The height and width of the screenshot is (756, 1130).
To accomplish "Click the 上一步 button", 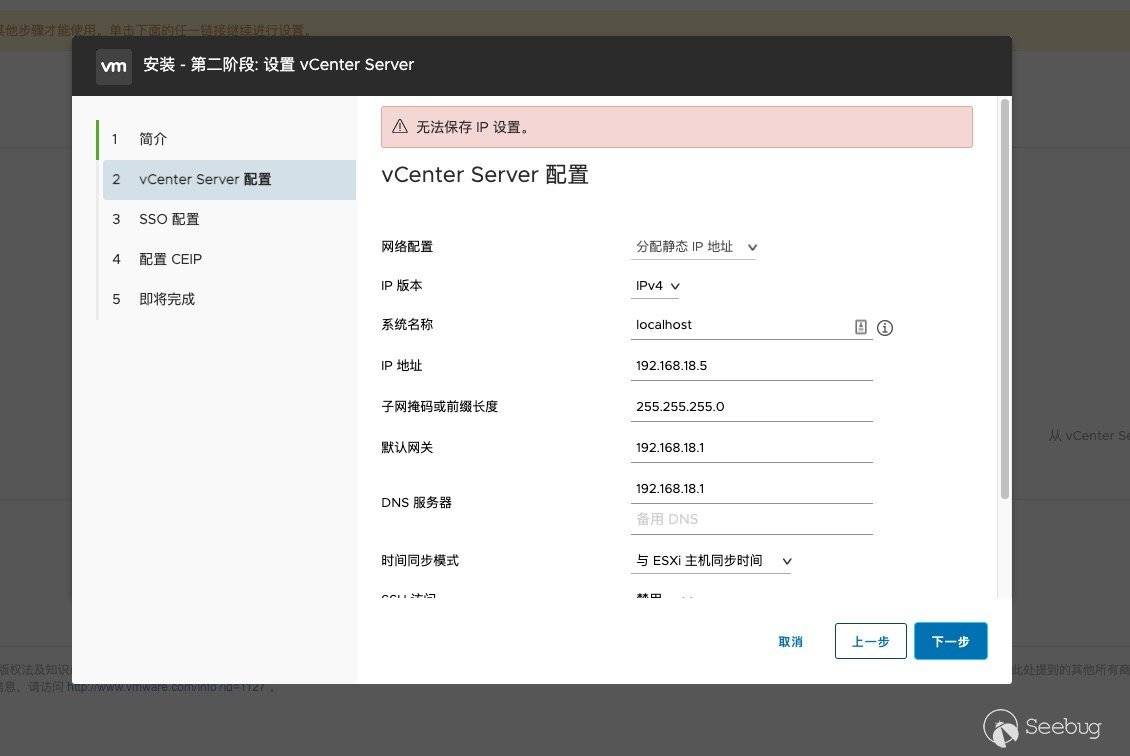I will (x=870, y=641).
